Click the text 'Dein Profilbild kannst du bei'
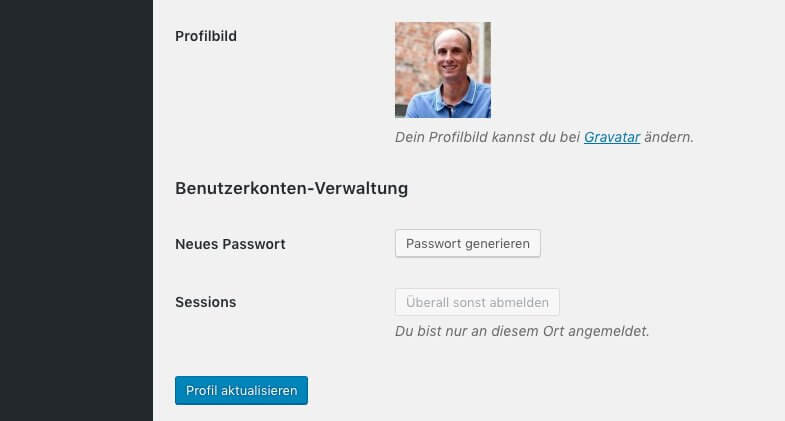Image resolution: width=785 pixels, height=421 pixels. [x=487, y=137]
